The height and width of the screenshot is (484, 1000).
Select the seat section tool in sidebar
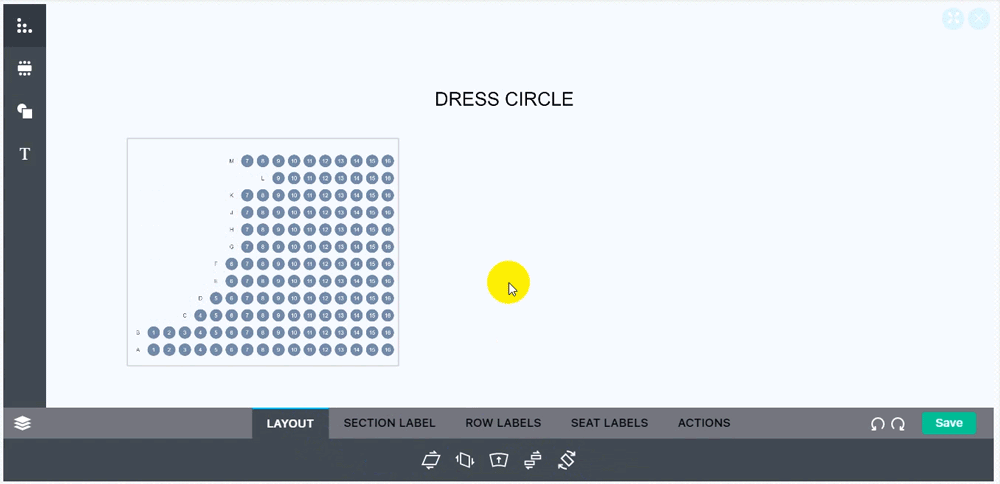click(x=24, y=26)
